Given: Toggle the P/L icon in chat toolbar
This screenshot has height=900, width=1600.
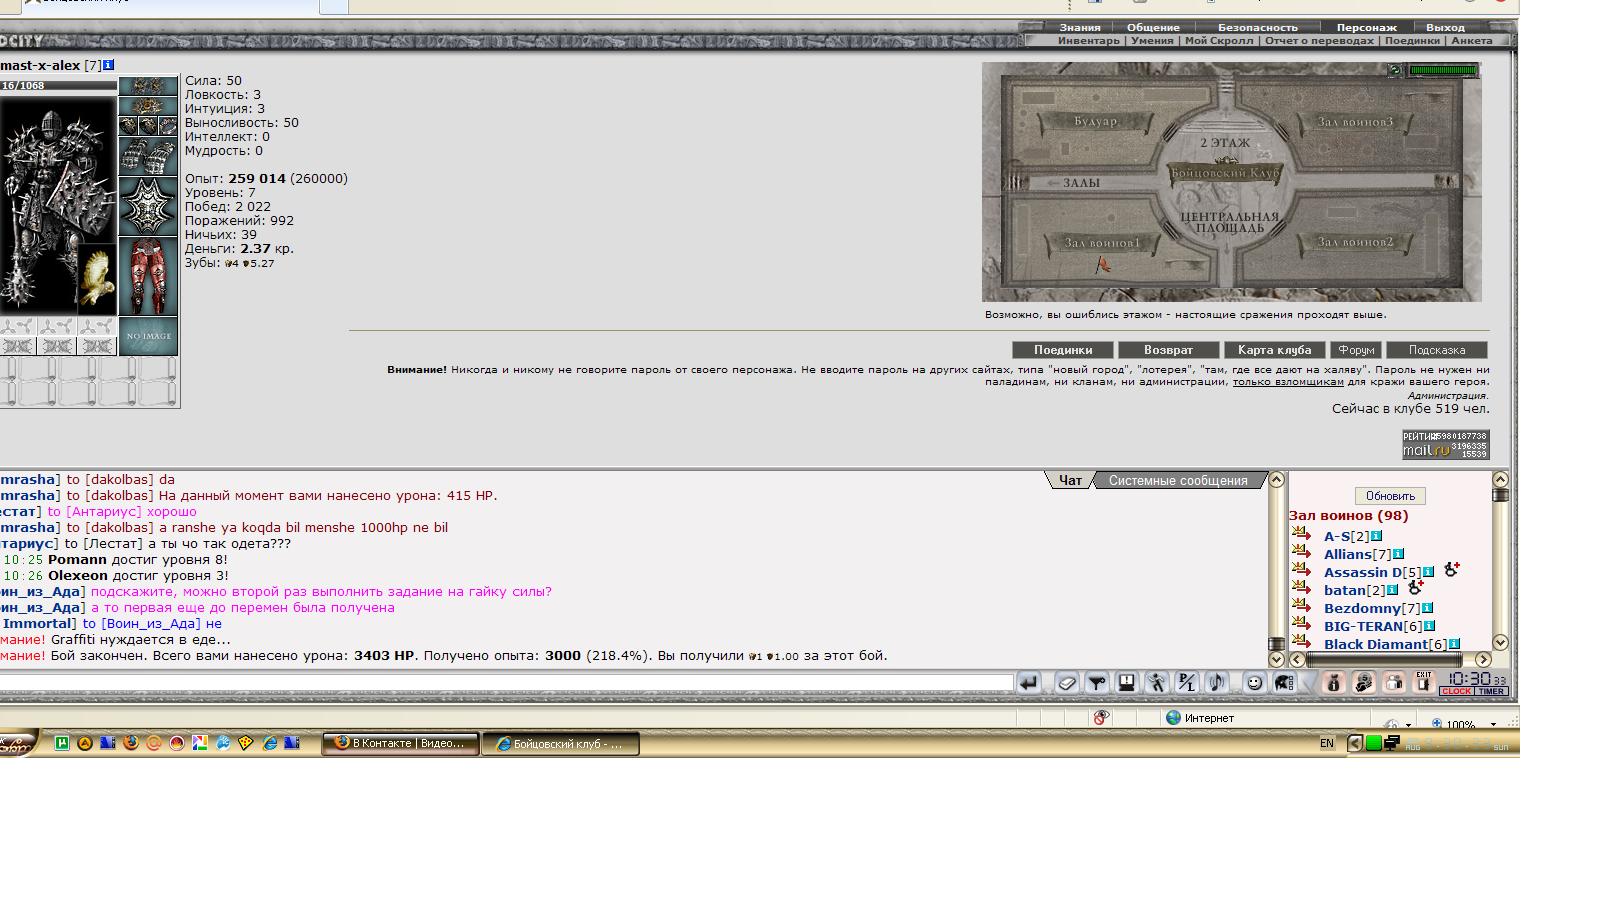Looking at the screenshot, I should [x=1186, y=683].
